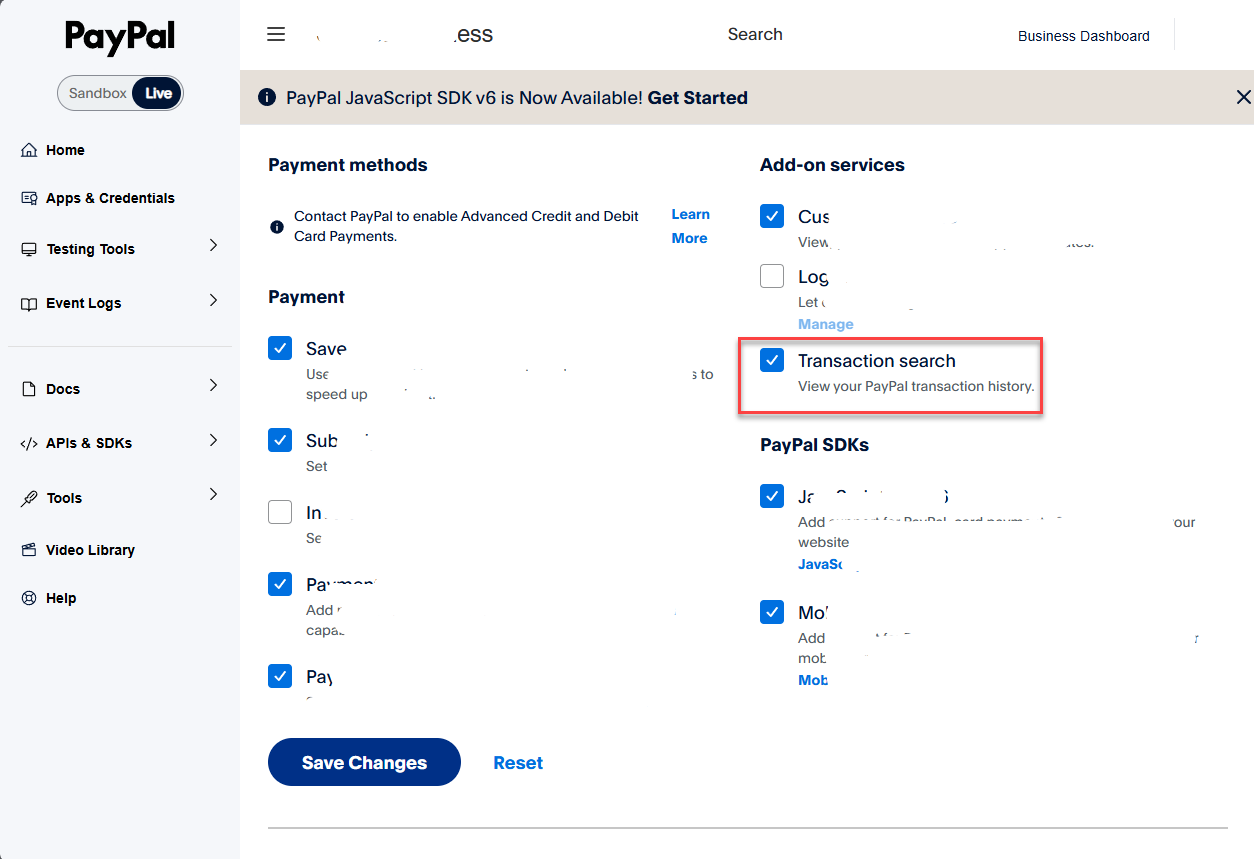Viewport: 1254px width, 859px height.
Task: Open the hamburger menu icon
Action: 276,35
